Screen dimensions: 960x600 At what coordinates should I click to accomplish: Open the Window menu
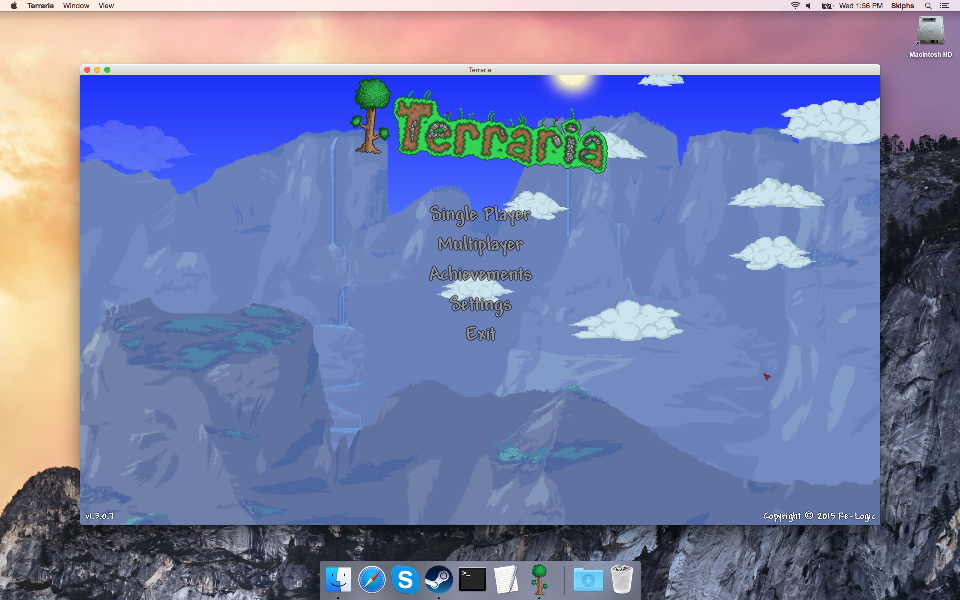click(x=76, y=6)
